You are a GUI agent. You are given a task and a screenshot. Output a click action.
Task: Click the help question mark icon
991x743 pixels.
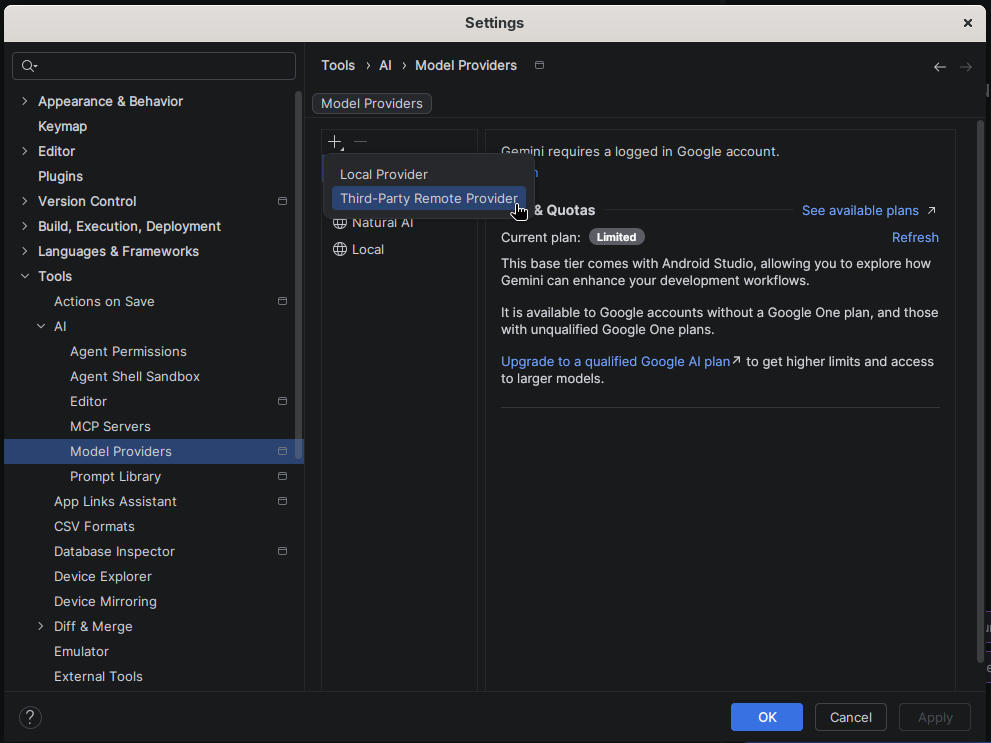click(x=30, y=717)
